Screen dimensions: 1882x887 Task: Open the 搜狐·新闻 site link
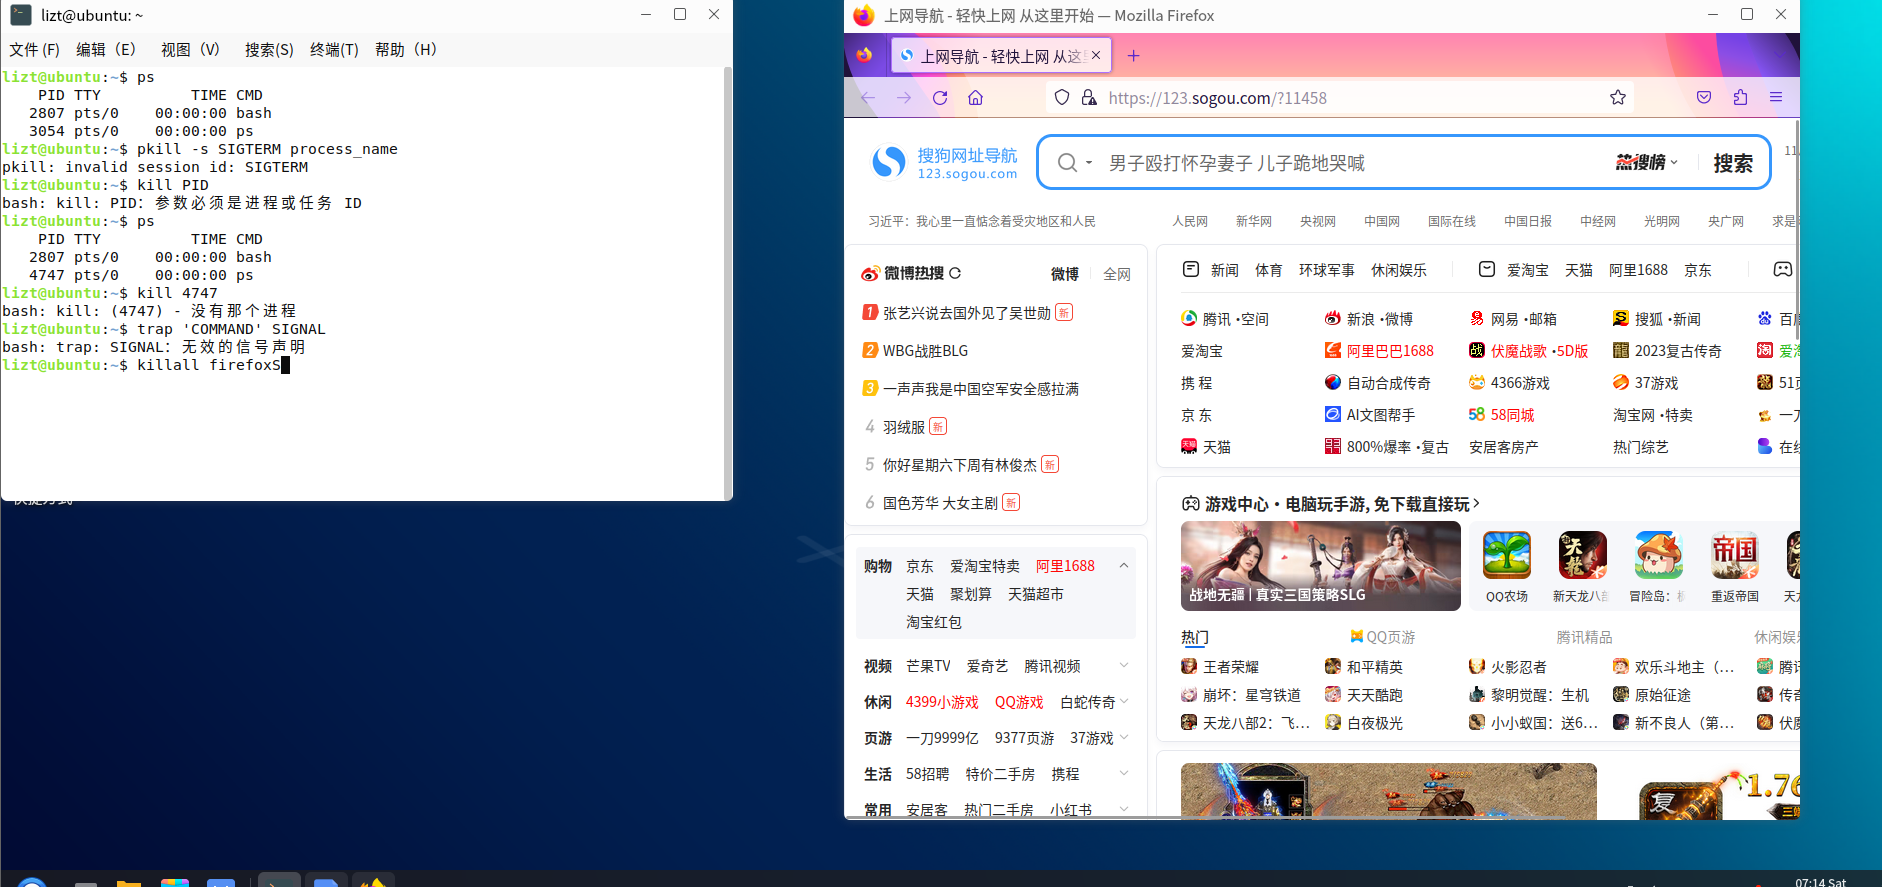[1657, 319]
